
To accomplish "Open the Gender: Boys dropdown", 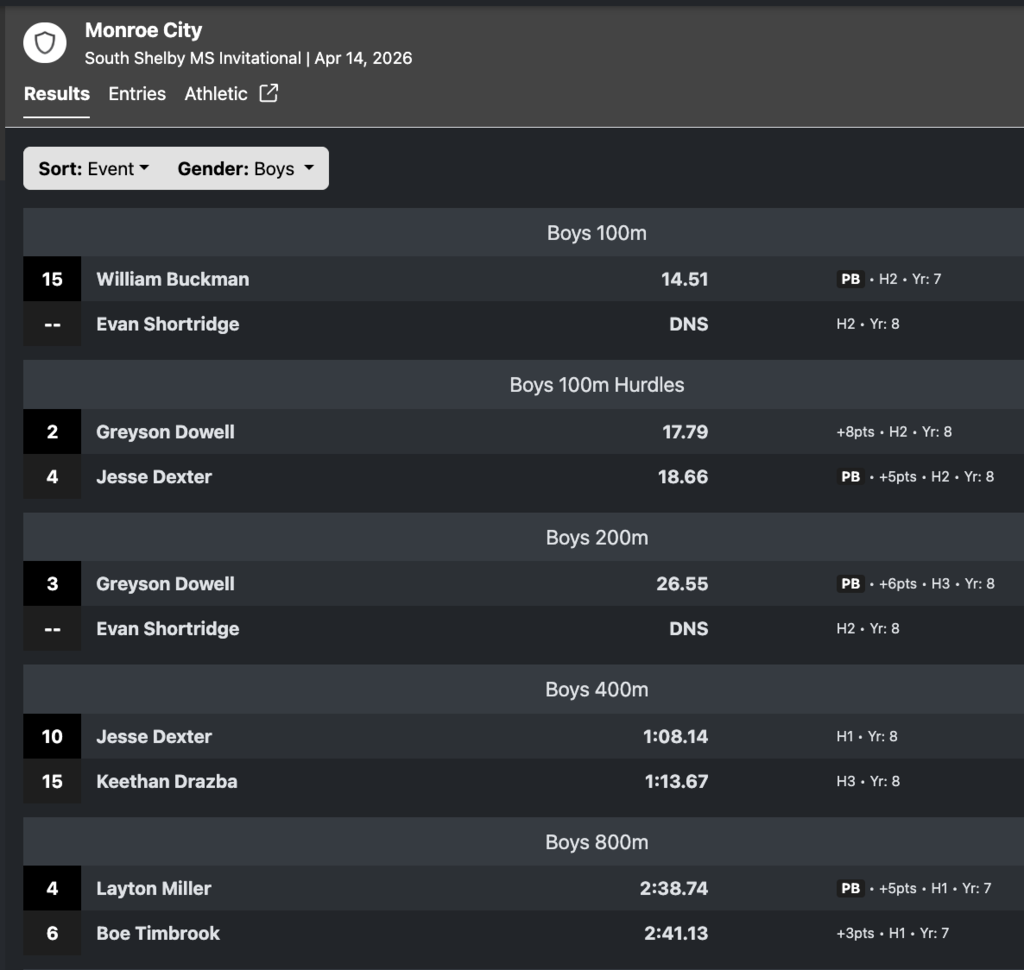I will (x=246, y=169).
